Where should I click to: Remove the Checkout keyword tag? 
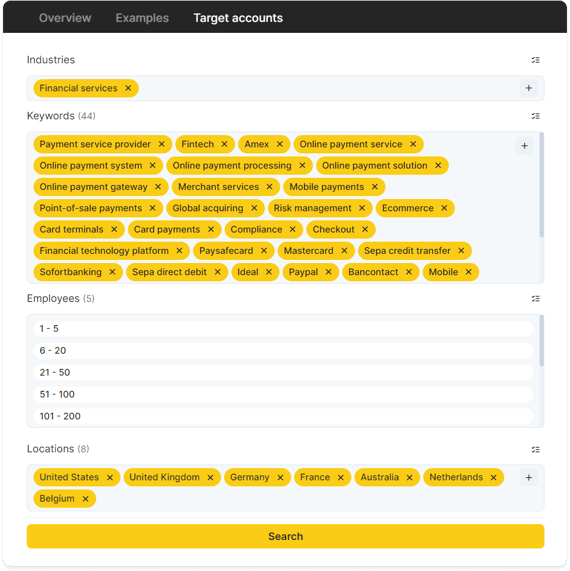pyautogui.click(x=365, y=229)
